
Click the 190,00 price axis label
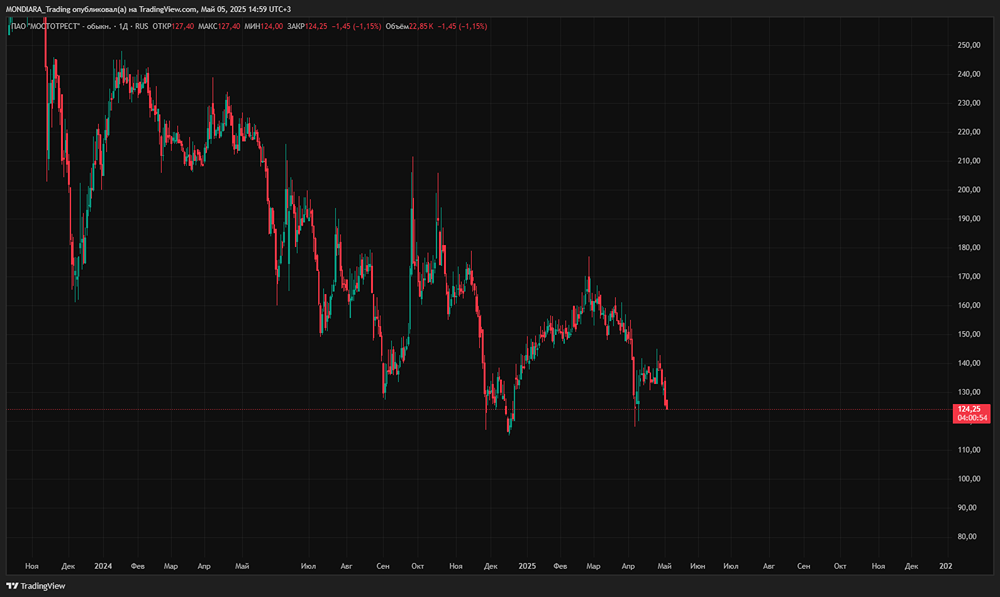[x=969, y=218]
